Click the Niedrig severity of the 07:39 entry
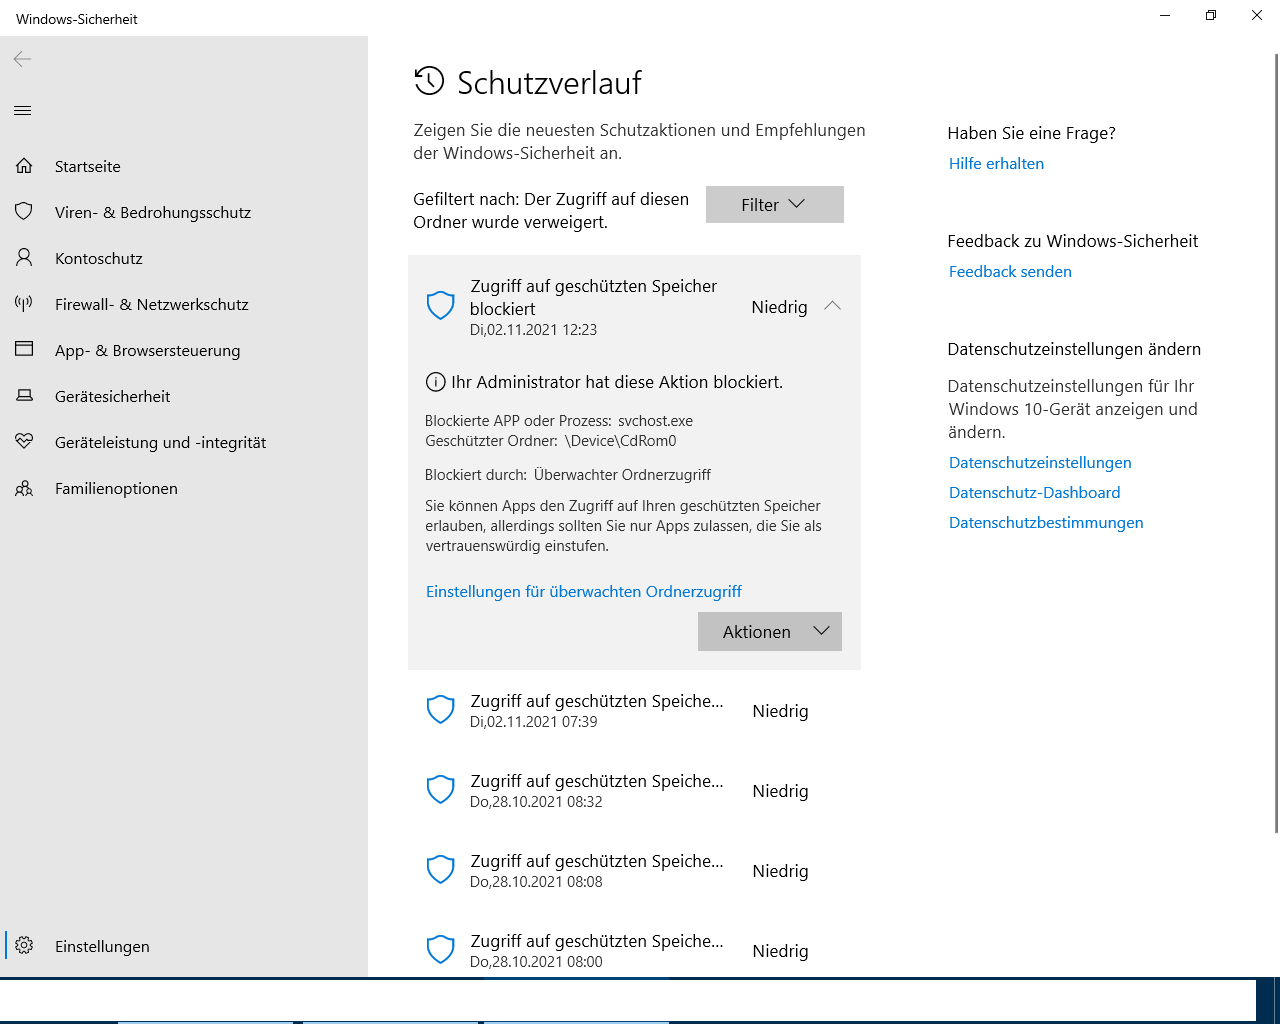The image size is (1280, 1024). (x=780, y=711)
